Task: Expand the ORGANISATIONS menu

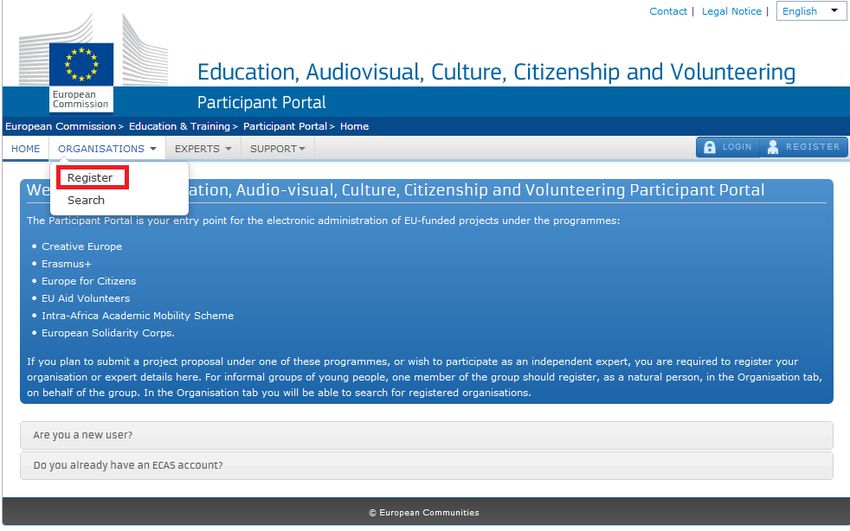Action: [107, 148]
